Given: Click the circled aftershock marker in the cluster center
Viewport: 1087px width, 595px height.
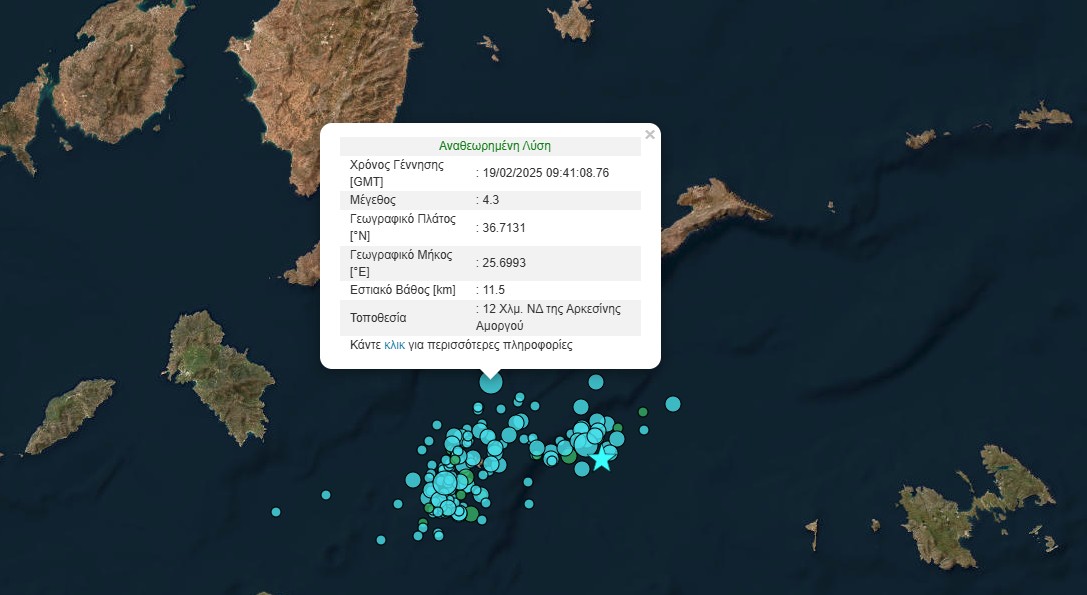Looking at the screenshot, I should pos(446,484).
